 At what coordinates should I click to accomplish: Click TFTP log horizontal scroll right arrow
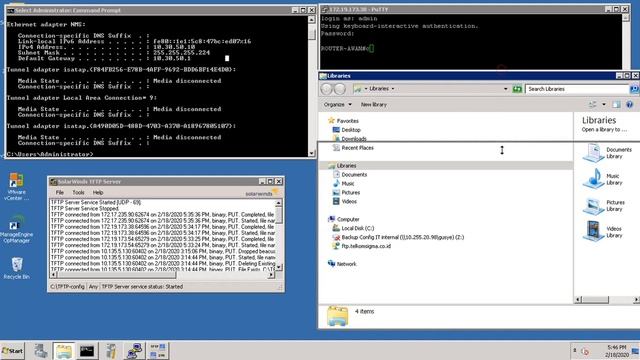271,275
